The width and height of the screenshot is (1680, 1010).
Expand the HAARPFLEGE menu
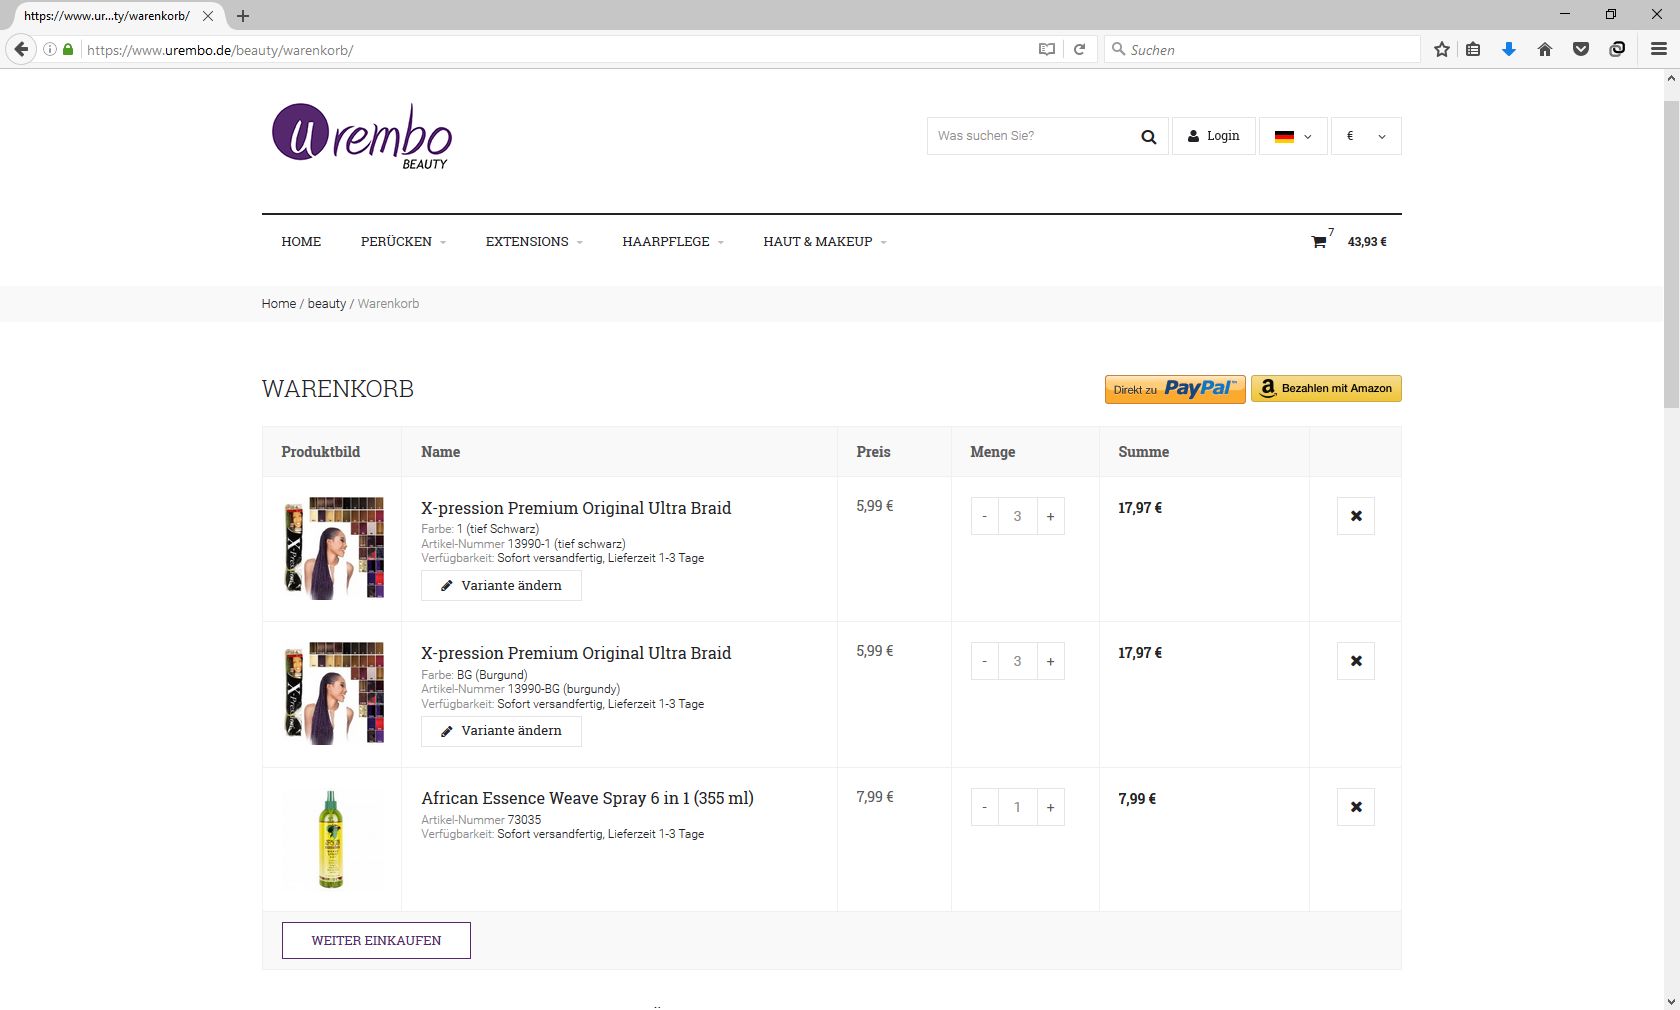[x=673, y=241]
